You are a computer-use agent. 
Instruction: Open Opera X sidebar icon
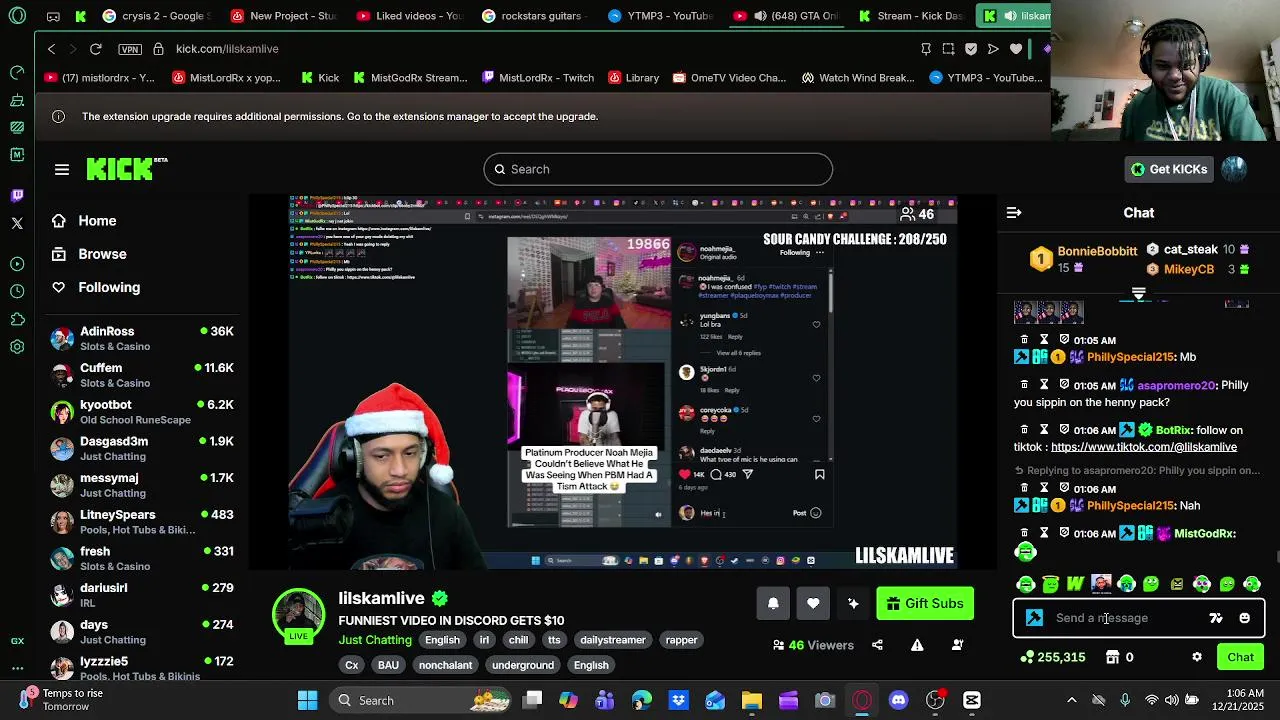tap(17, 223)
